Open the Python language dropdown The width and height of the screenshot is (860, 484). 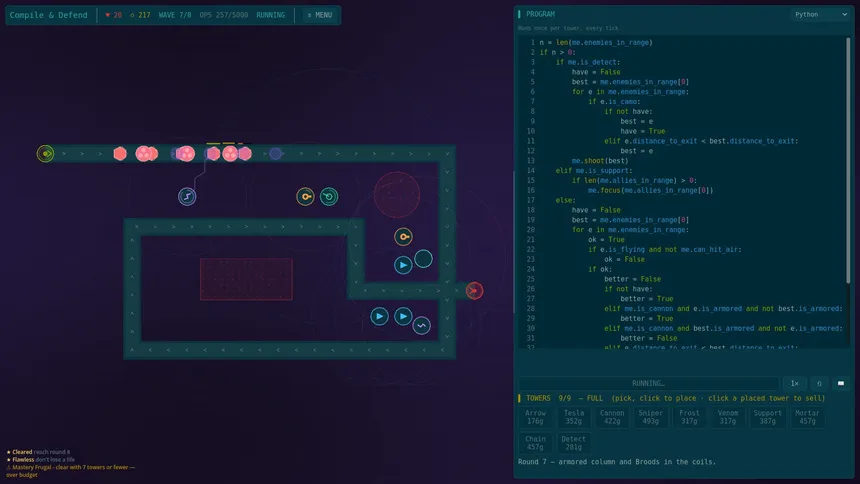pyautogui.click(x=821, y=14)
